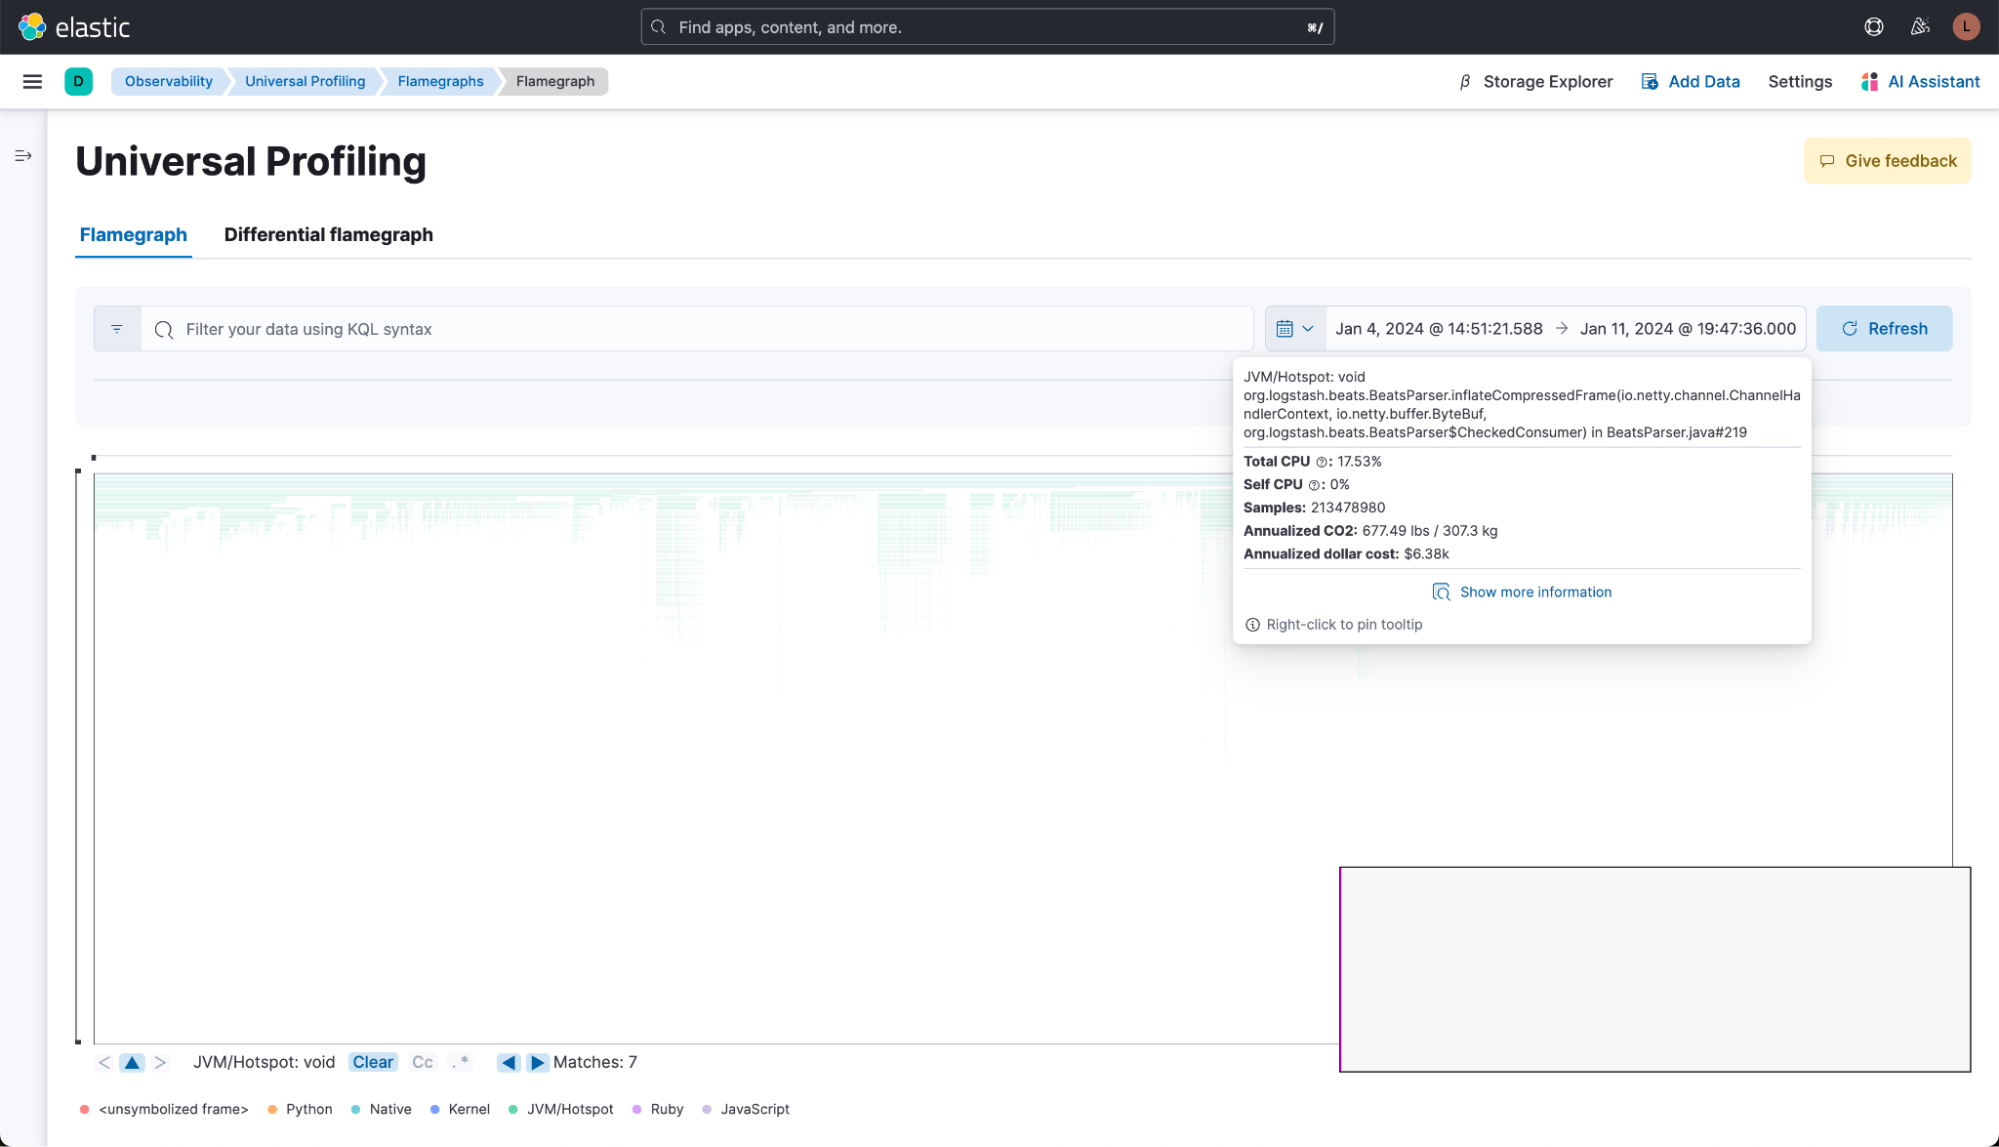Switch to Differential flamegraph tab
The width and height of the screenshot is (1999, 1147).
(328, 235)
